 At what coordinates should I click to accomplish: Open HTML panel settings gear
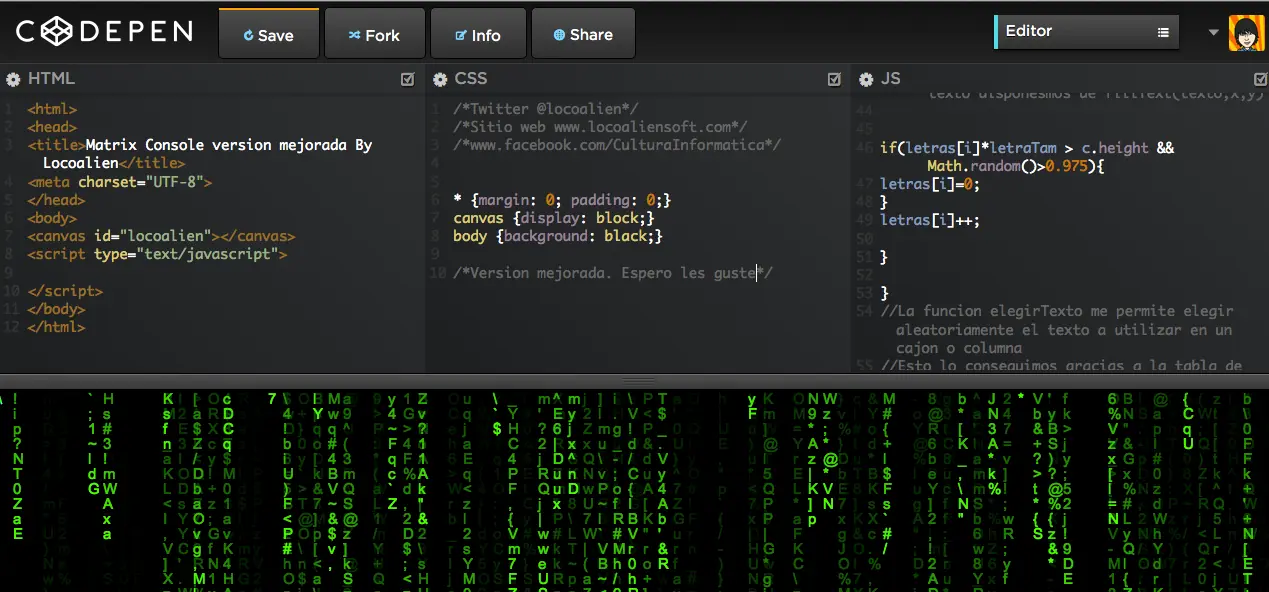13,79
